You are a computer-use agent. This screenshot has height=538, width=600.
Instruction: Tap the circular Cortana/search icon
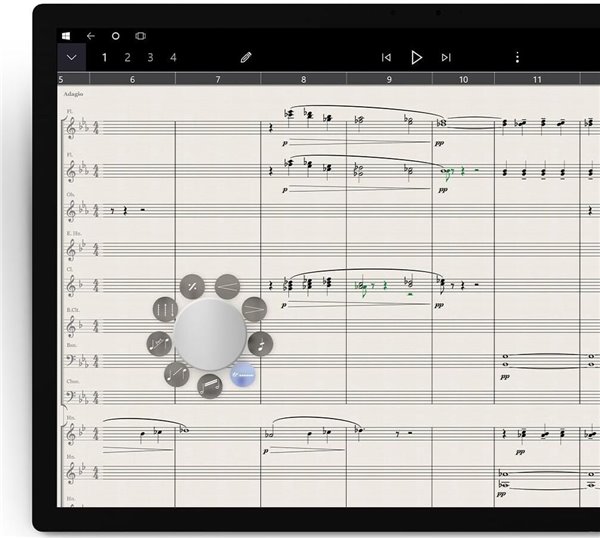(x=116, y=36)
